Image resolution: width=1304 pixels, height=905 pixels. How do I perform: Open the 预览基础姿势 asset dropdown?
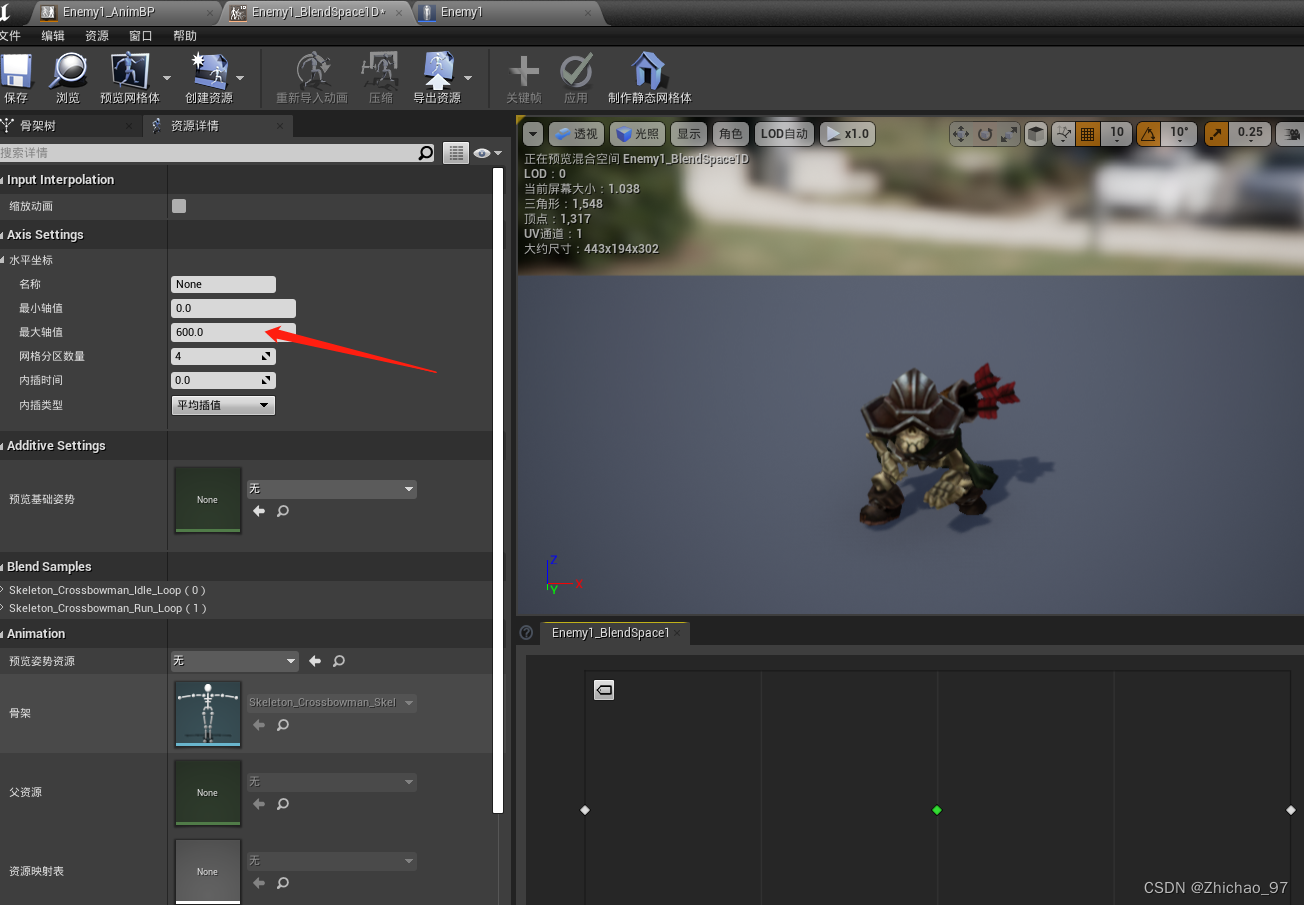point(331,488)
